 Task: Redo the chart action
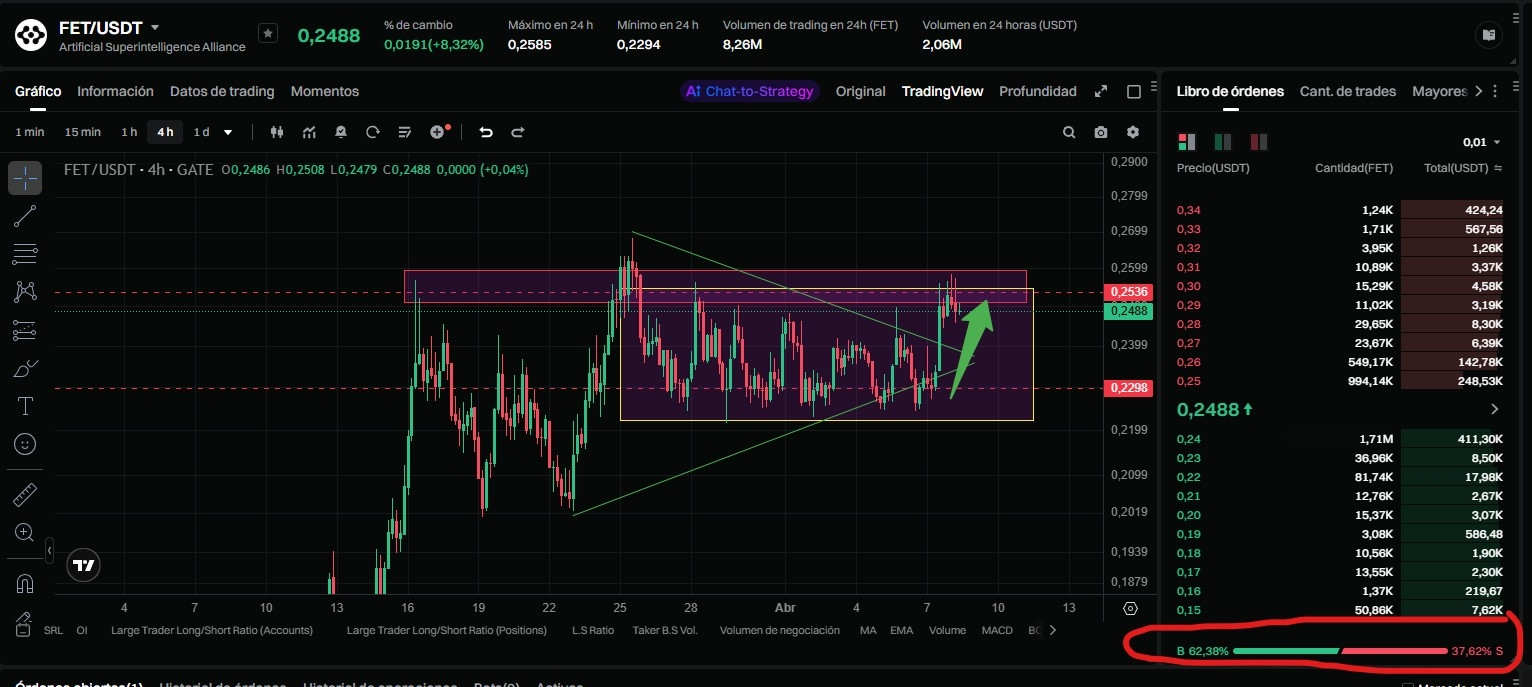pyautogui.click(x=518, y=132)
